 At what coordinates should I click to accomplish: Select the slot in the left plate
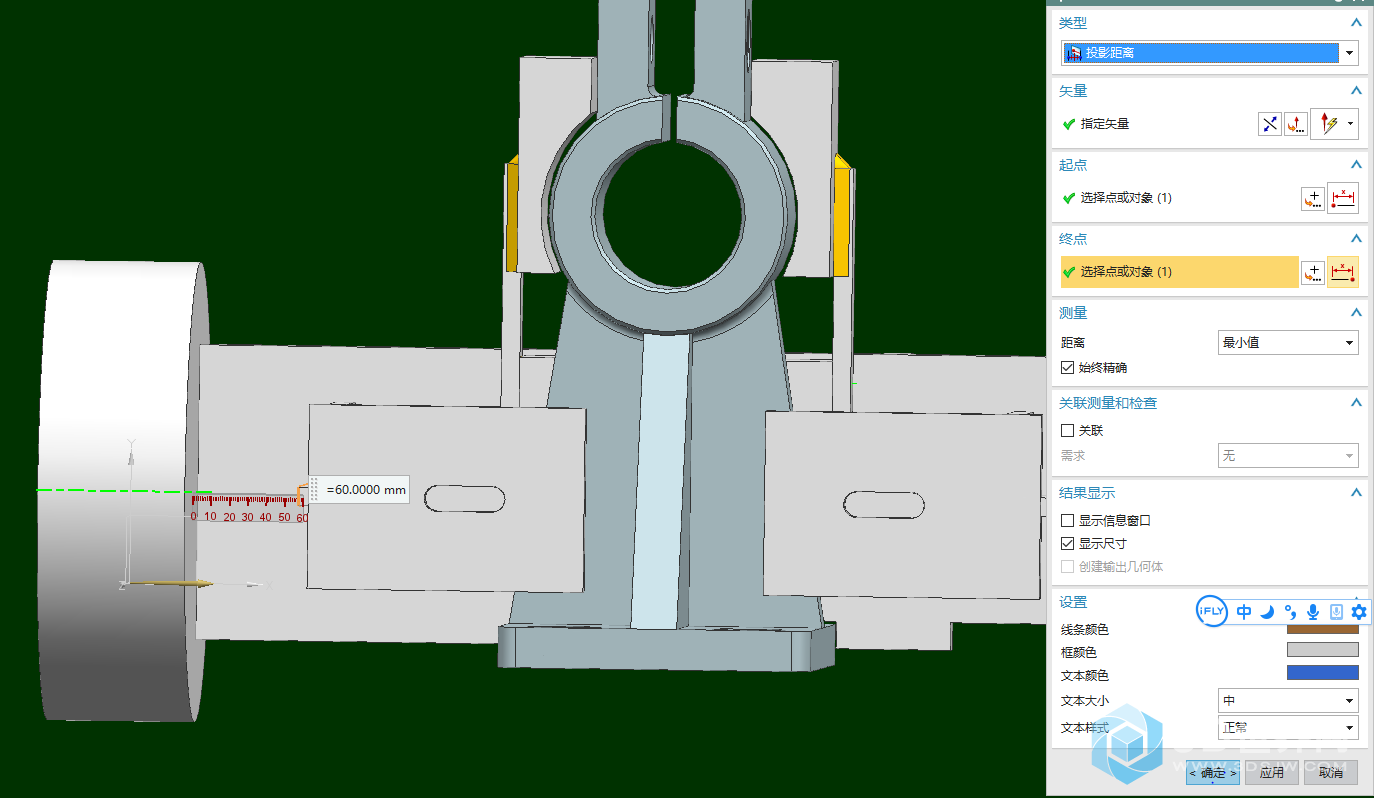[x=465, y=498]
